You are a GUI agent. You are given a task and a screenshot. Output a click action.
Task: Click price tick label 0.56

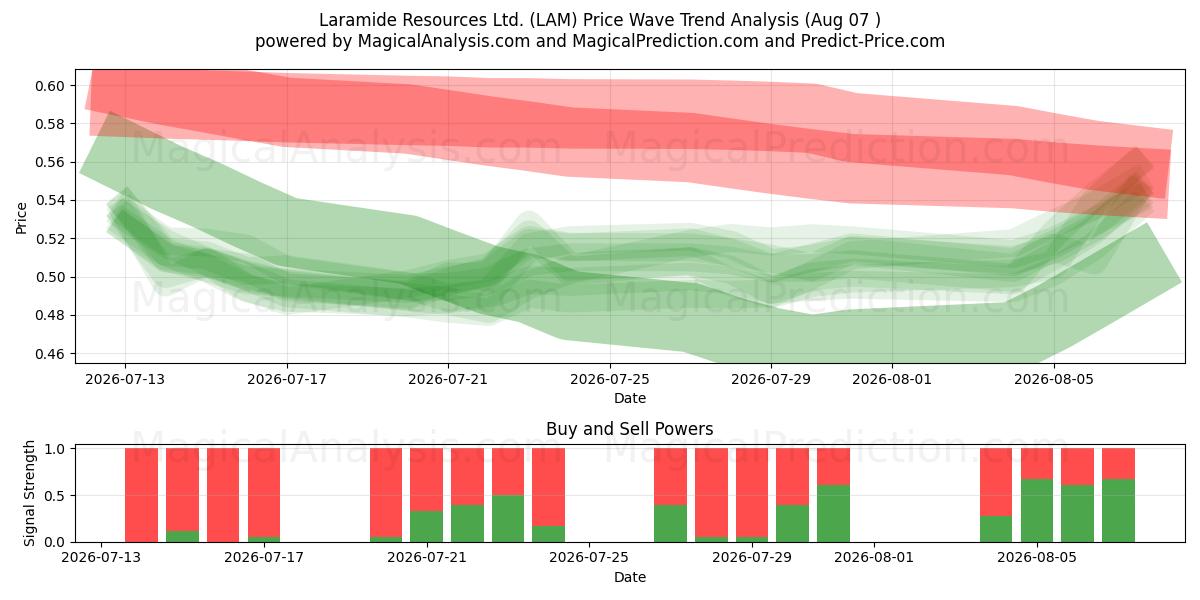pos(51,162)
